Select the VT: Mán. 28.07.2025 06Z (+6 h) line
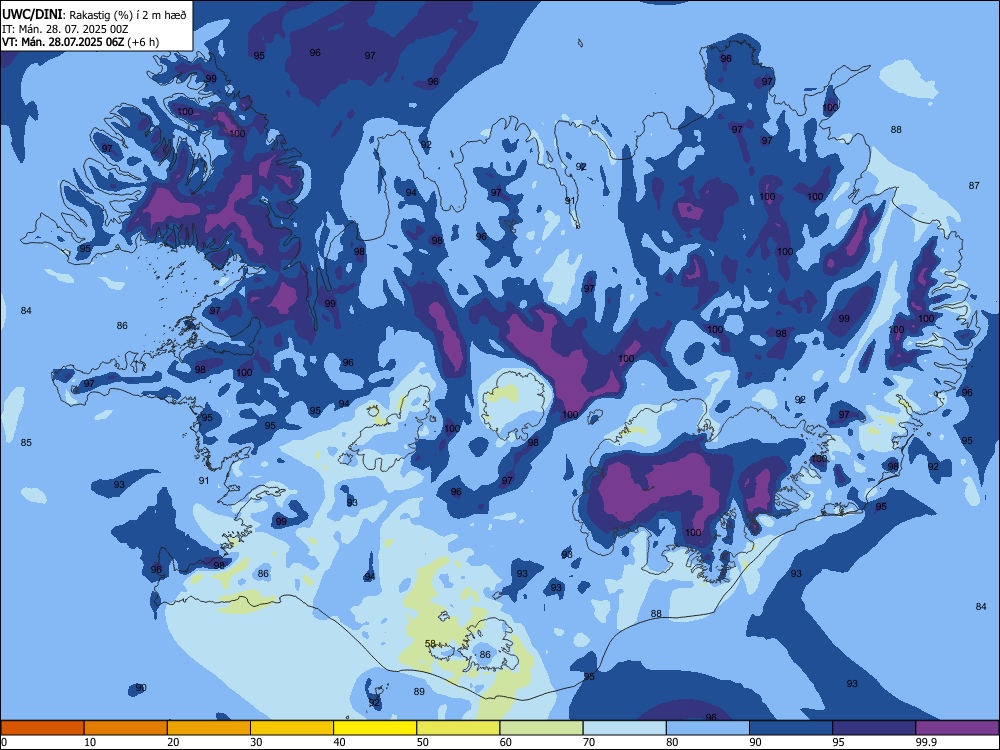The height and width of the screenshot is (750, 1000). coord(80,42)
